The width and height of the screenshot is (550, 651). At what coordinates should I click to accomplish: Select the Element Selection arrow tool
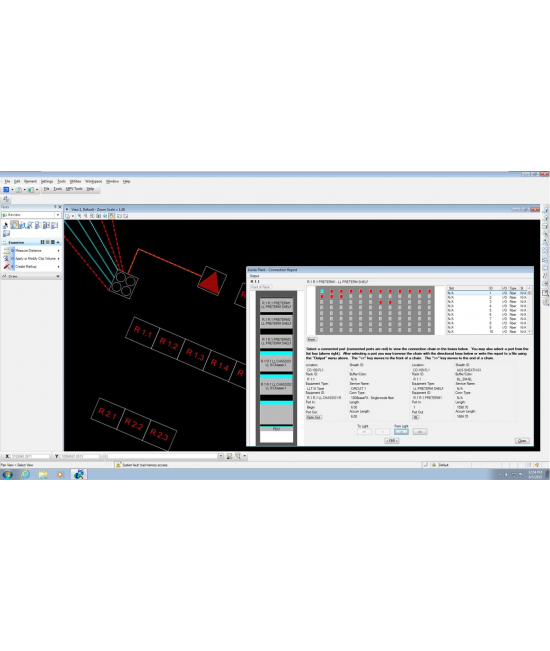click(x=6, y=225)
